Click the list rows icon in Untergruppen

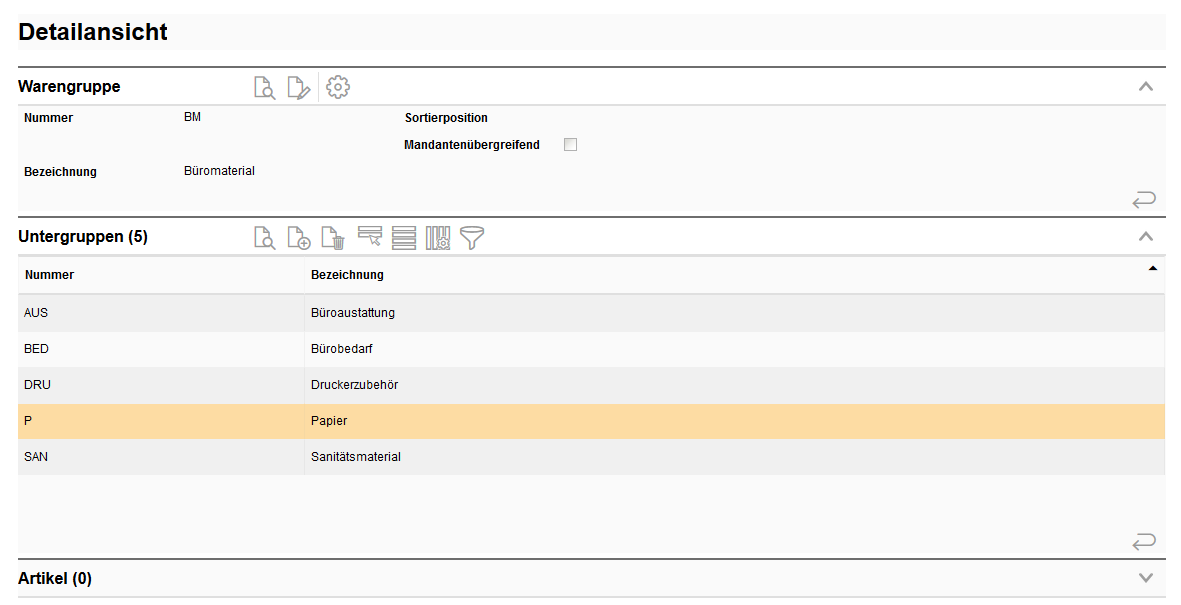404,238
